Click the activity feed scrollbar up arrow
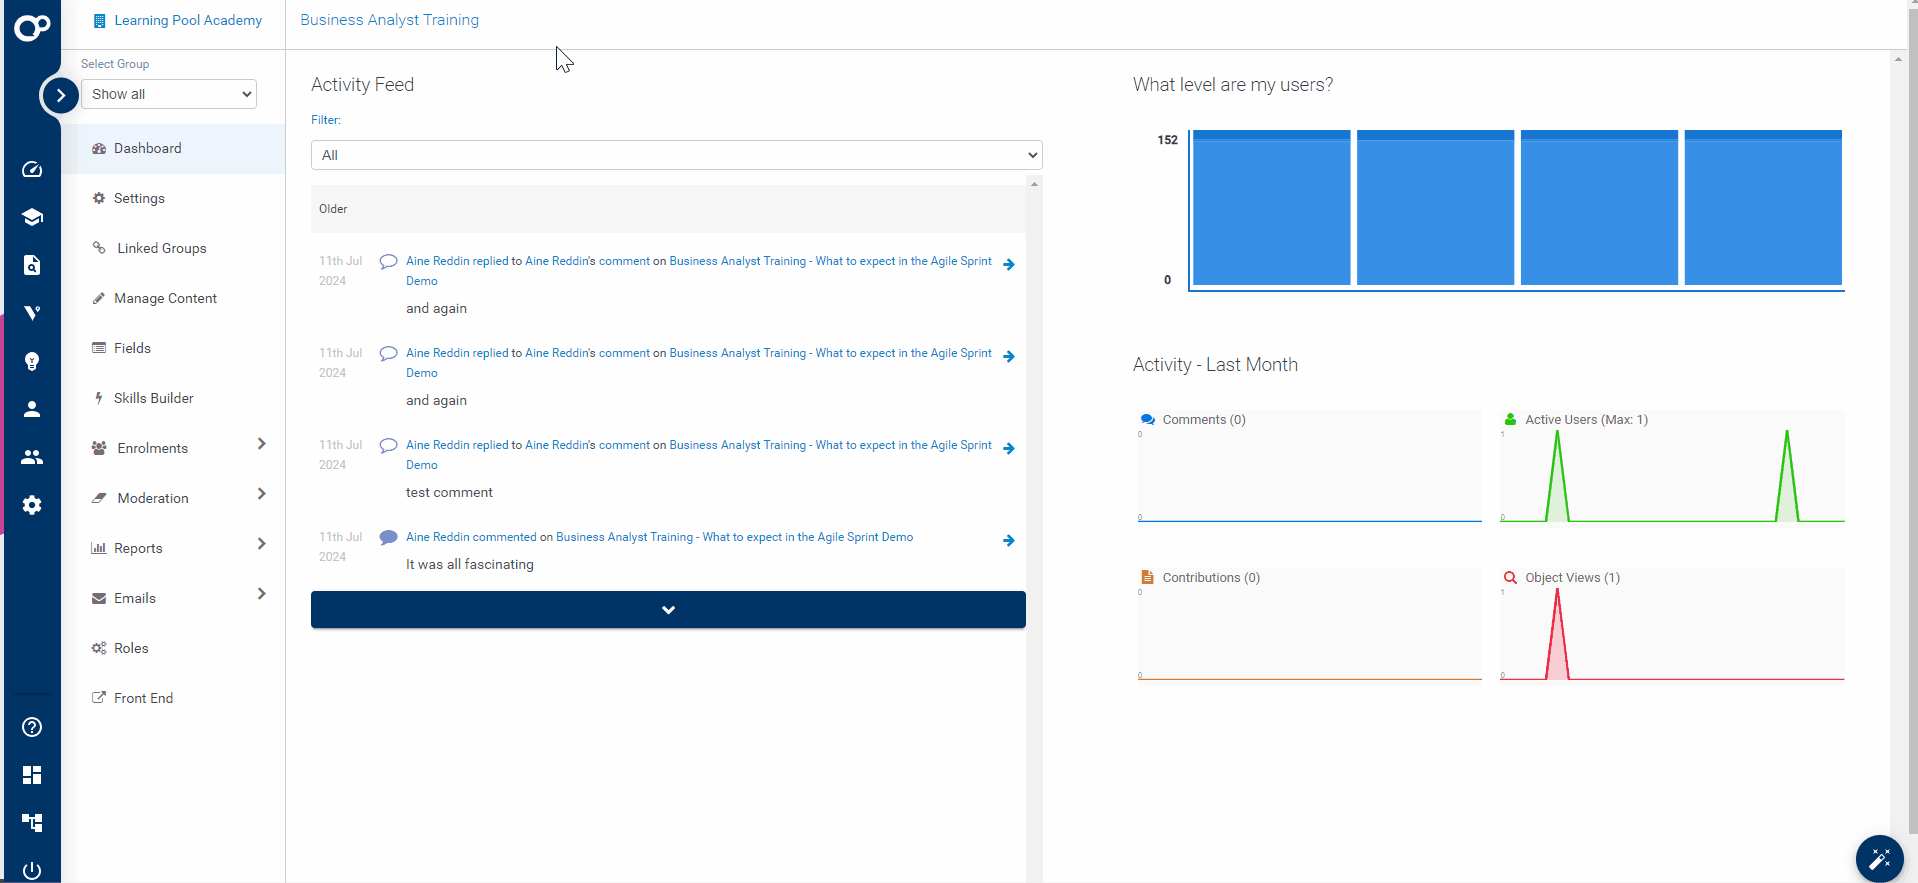Image resolution: width=1918 pixels, height=883 pixels. (1034, 184)
